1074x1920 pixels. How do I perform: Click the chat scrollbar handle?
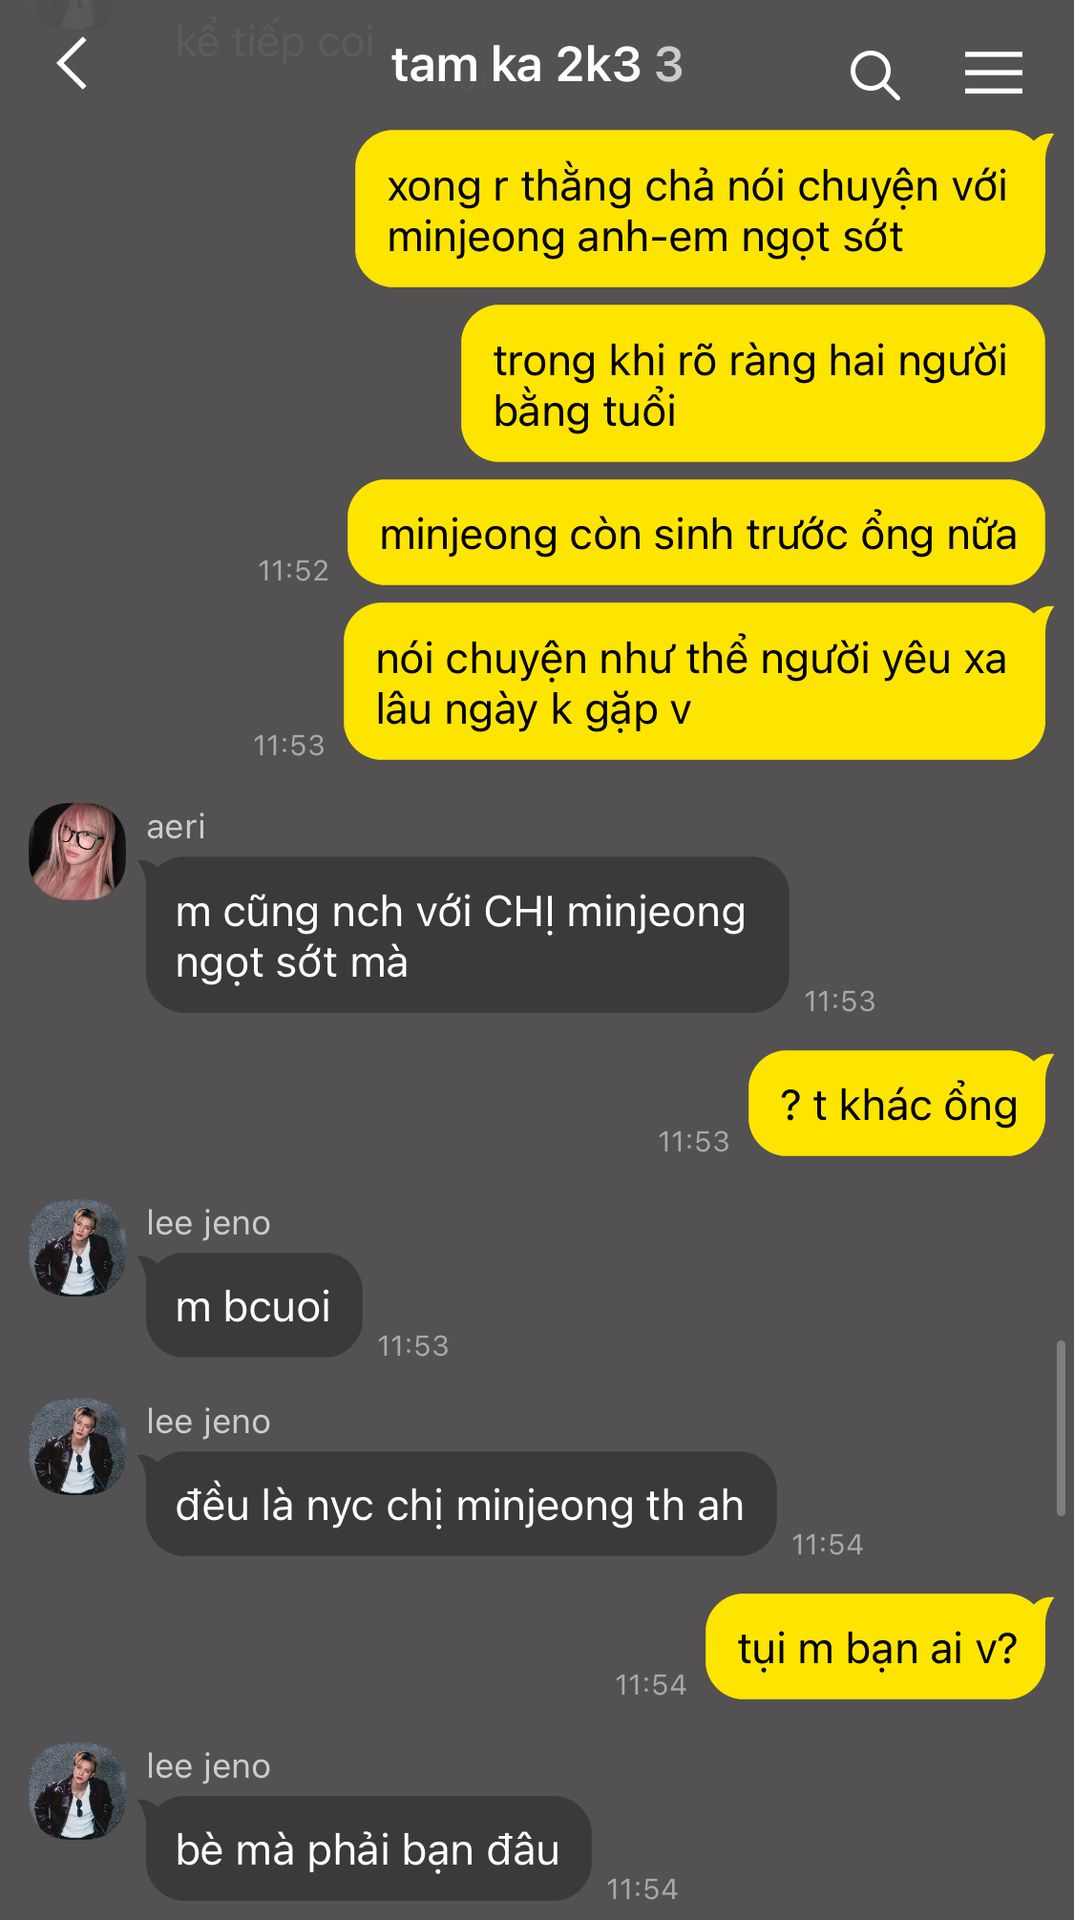pyautogui.click(x=1060, y=1428)
